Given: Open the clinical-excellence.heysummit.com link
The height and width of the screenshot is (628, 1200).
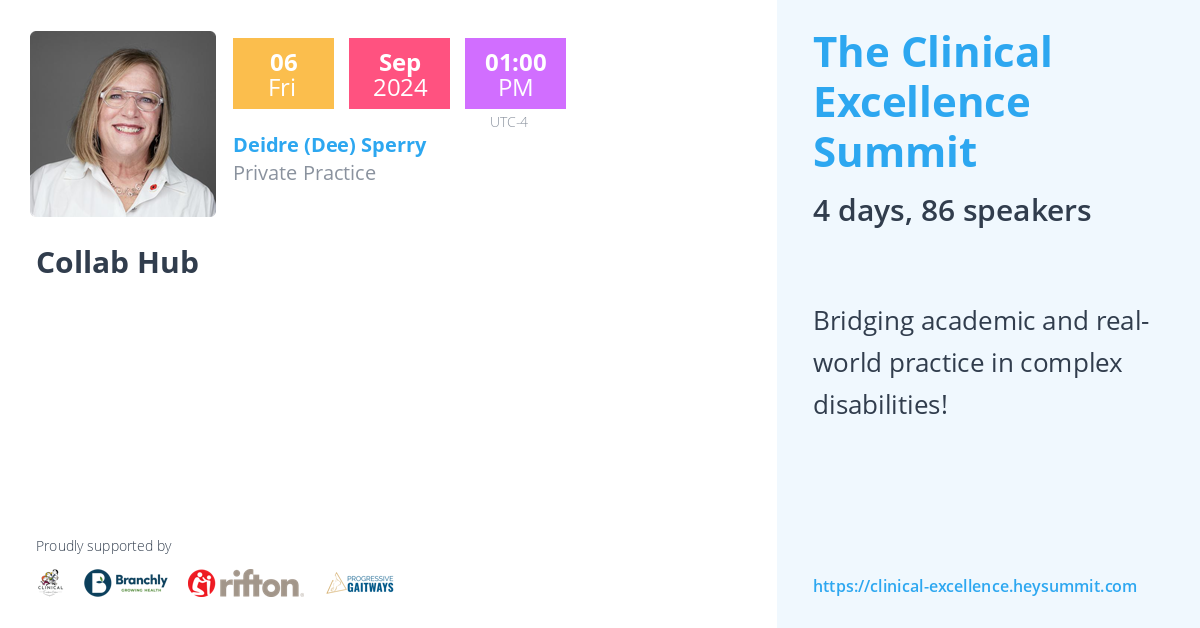Looking at the screenshot, I should (974, 586).
